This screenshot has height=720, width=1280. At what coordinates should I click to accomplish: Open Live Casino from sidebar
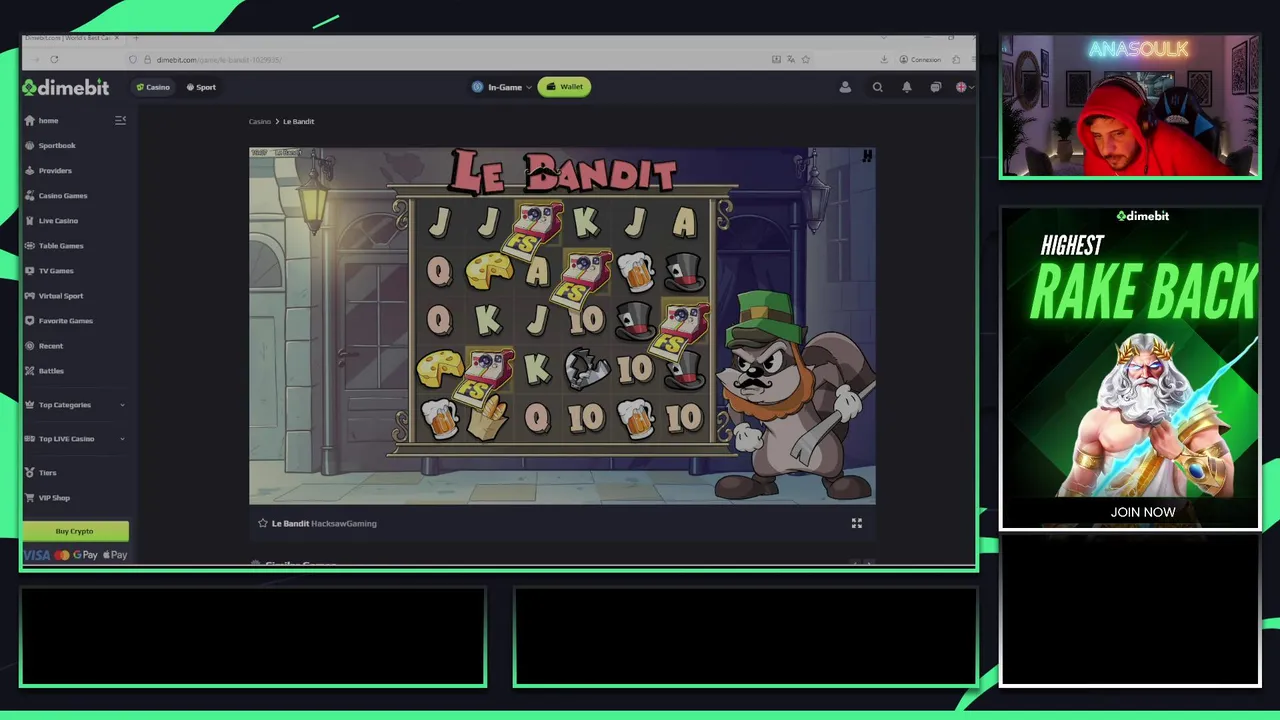tap(52, 220)
